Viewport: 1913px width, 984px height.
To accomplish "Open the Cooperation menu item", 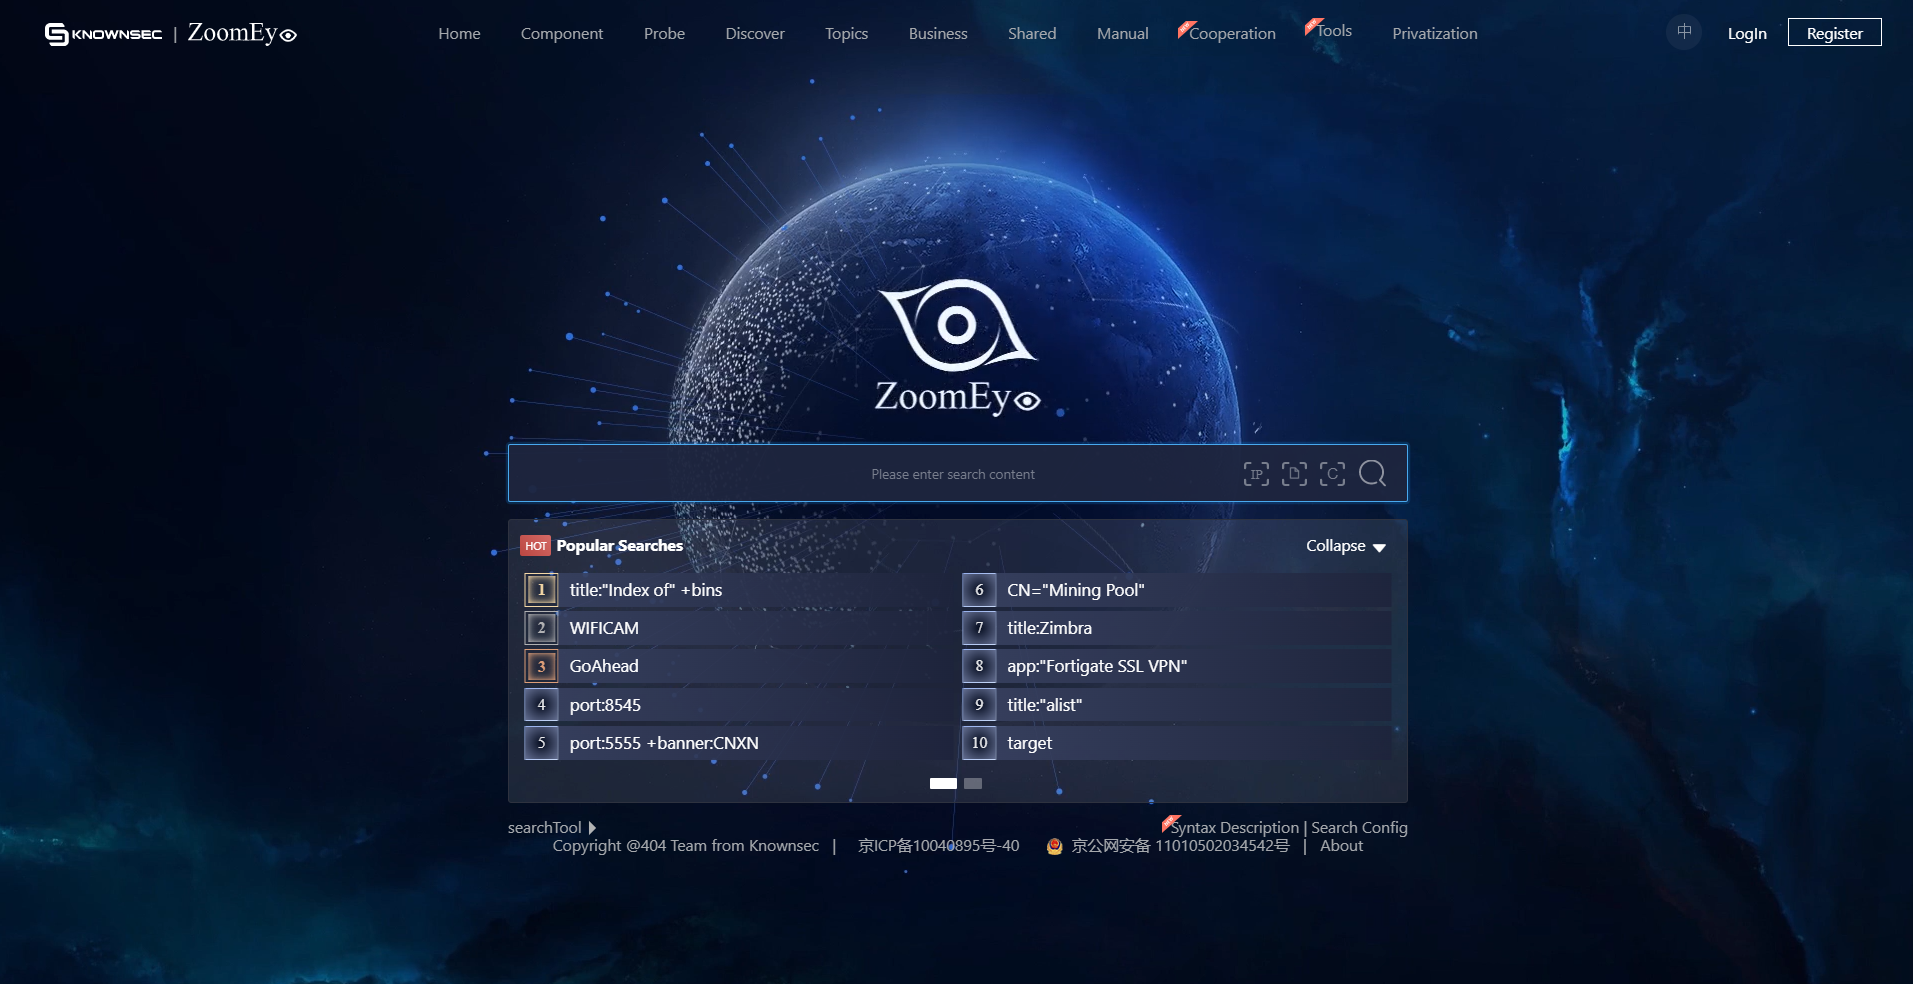I will tap(1232, 33).
